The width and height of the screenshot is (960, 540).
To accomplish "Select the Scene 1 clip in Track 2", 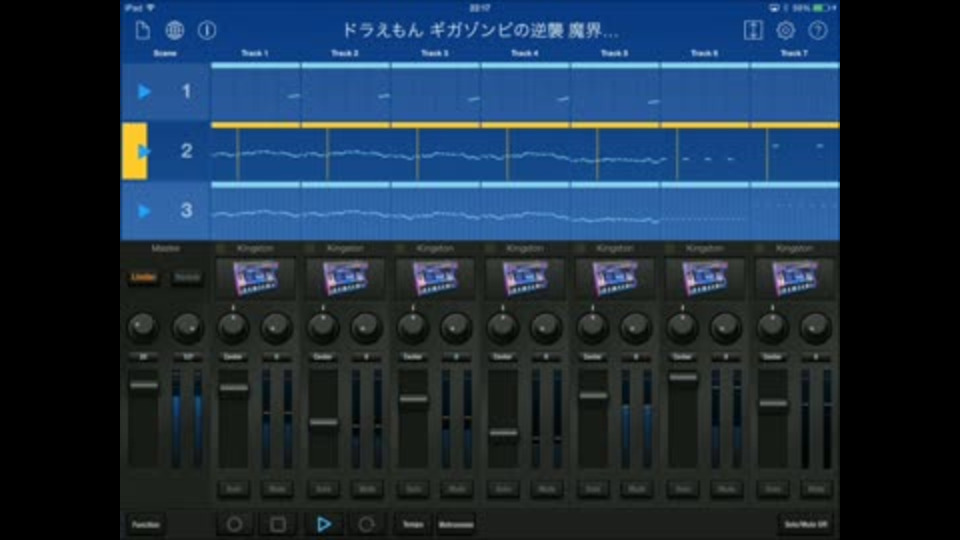I will click(345, 92).
